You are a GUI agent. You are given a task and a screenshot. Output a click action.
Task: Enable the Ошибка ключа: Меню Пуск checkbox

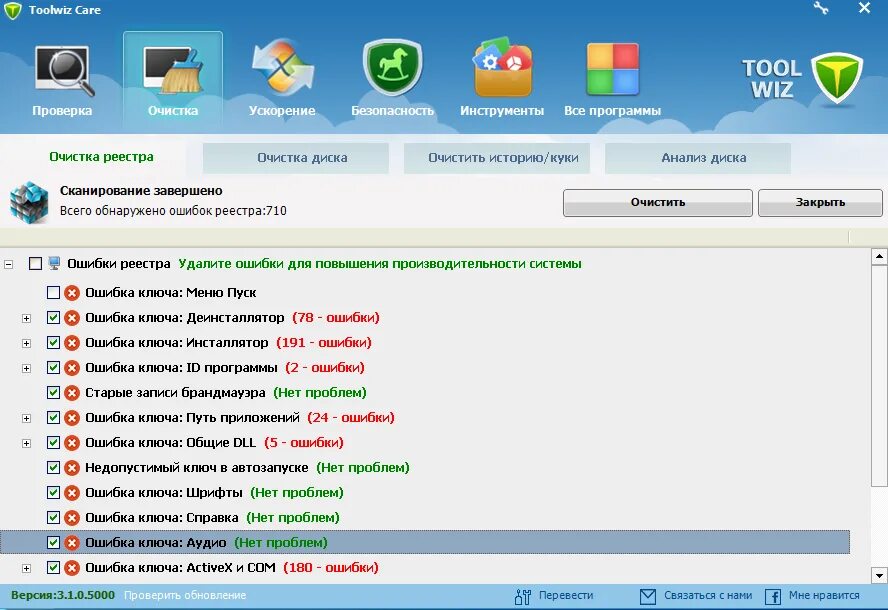point(53,292)
